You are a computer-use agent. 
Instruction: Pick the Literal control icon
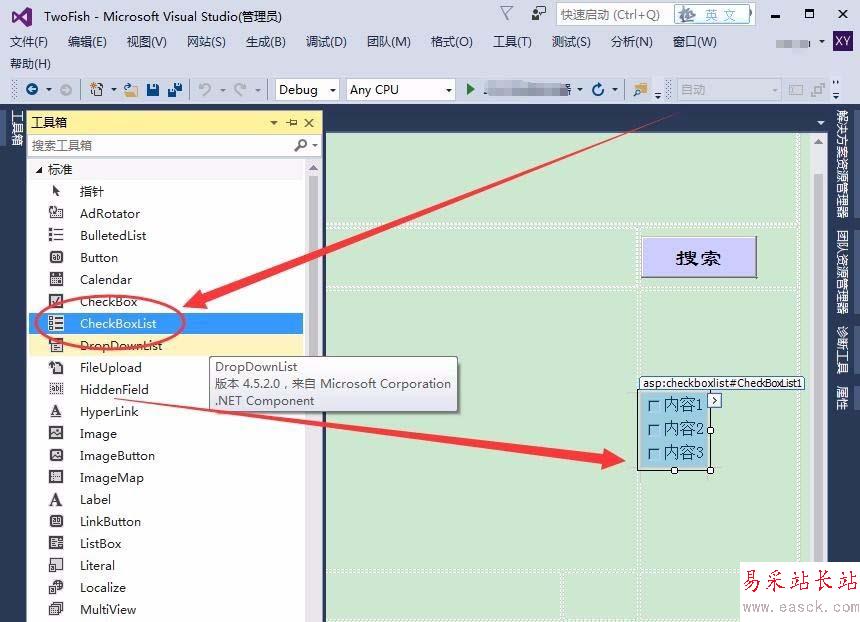(x=56, y=565)
